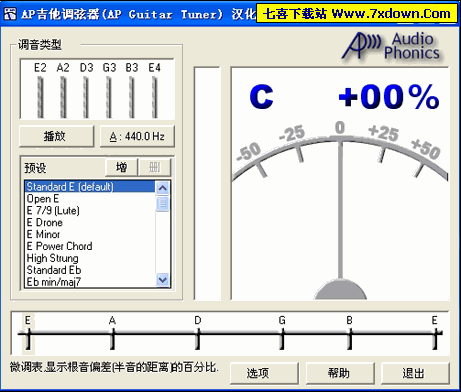Select the E2 string bar

tap(40, 97)
